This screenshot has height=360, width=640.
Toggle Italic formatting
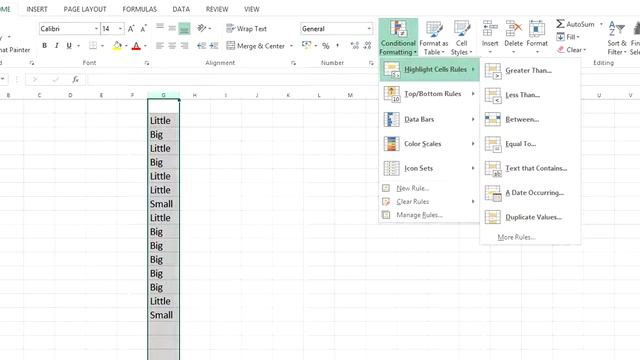coord(57,46)
